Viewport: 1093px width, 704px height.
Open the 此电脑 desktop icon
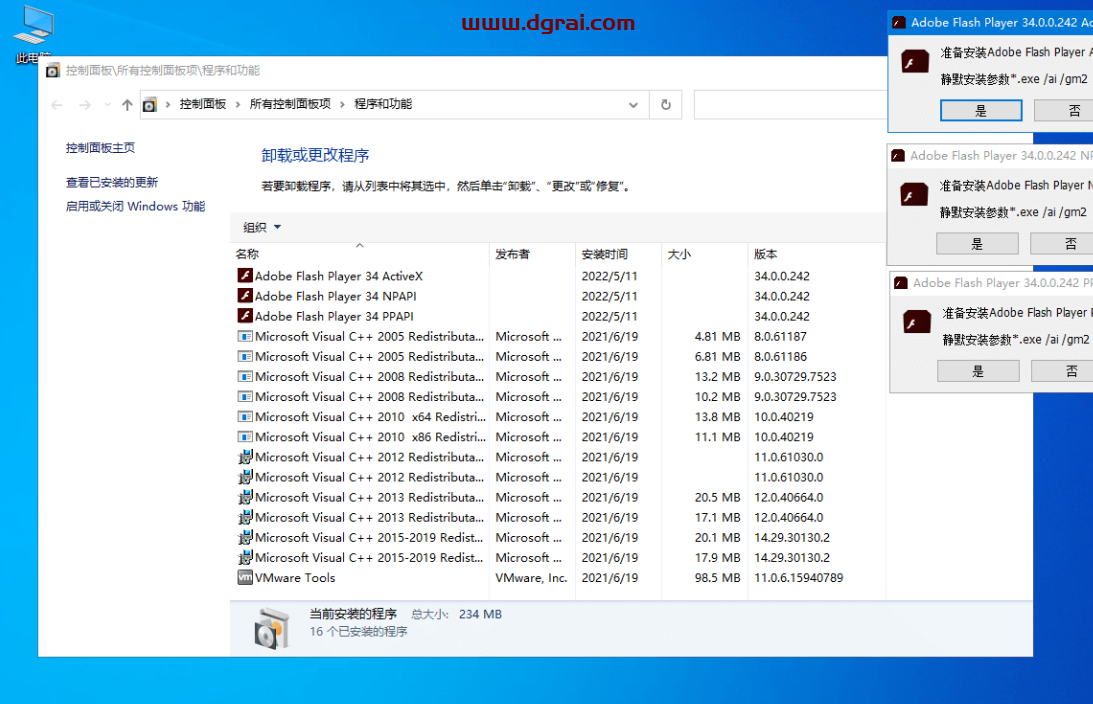pos(33,33)
